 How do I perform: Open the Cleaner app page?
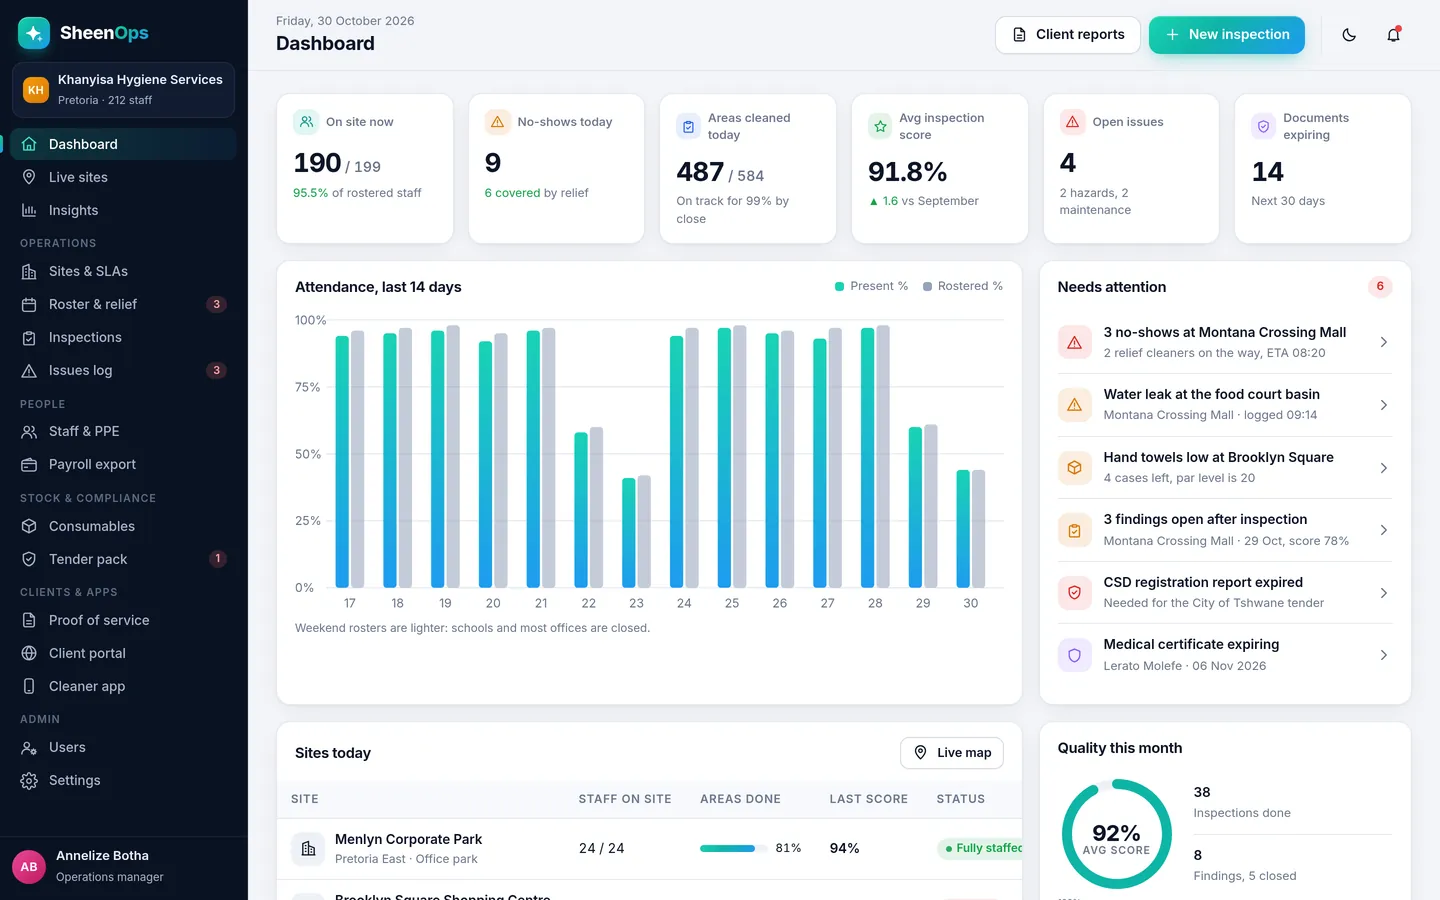pos(124,686)
